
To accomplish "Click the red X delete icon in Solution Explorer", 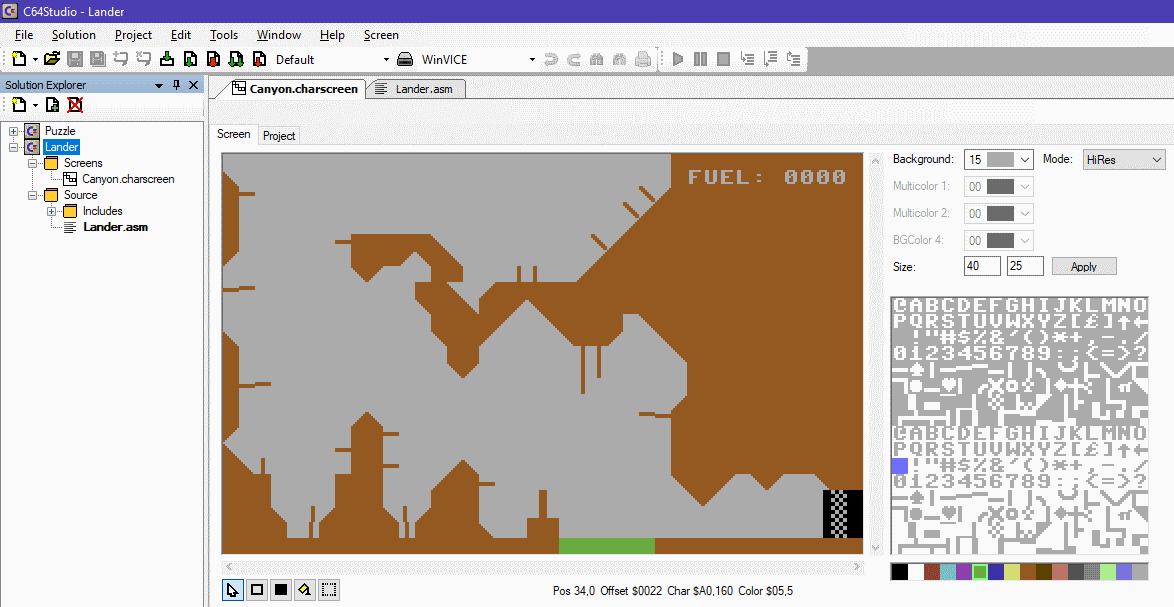I will click(x=75, y=105).
